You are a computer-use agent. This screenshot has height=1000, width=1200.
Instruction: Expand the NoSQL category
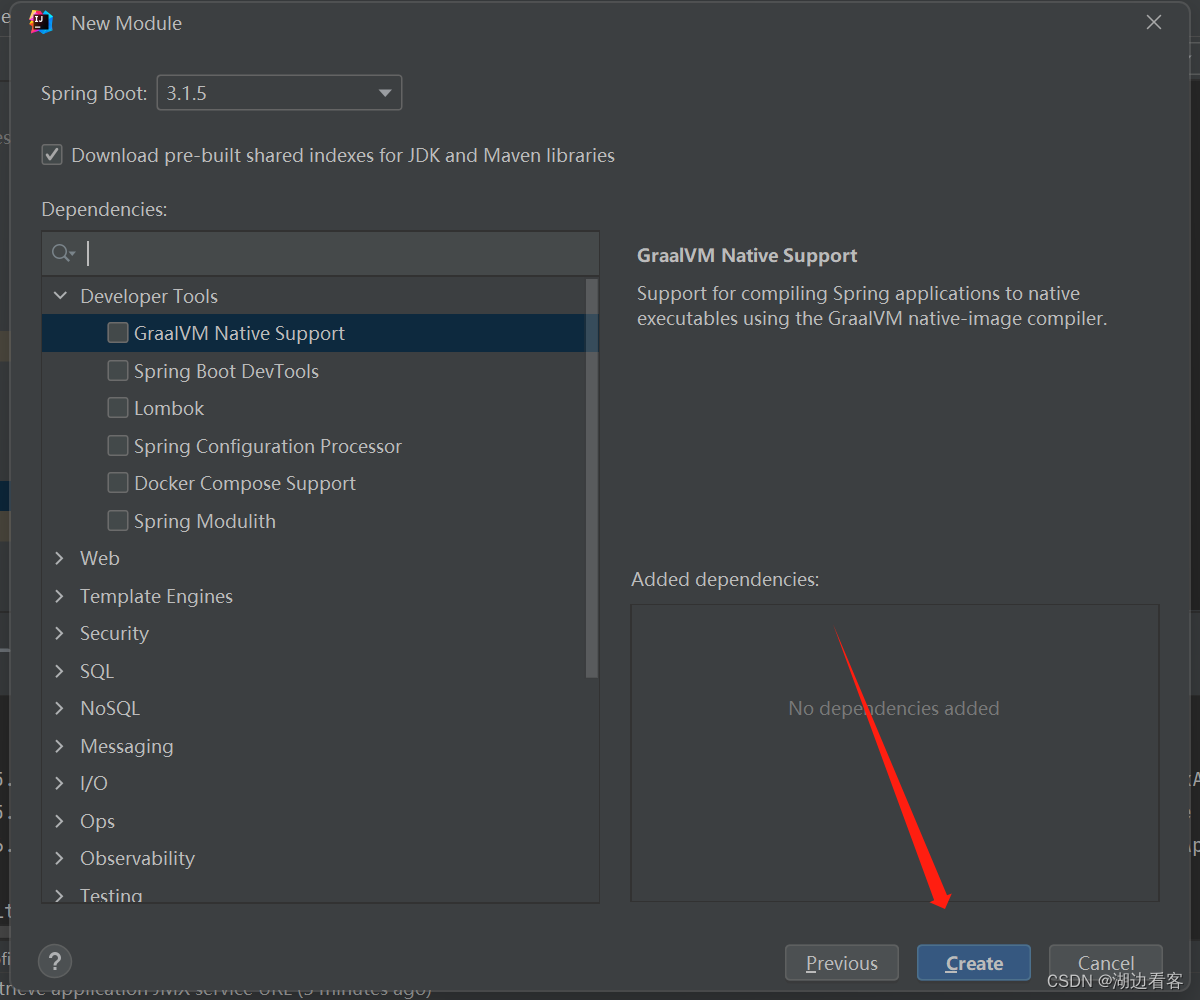point(60,708)
